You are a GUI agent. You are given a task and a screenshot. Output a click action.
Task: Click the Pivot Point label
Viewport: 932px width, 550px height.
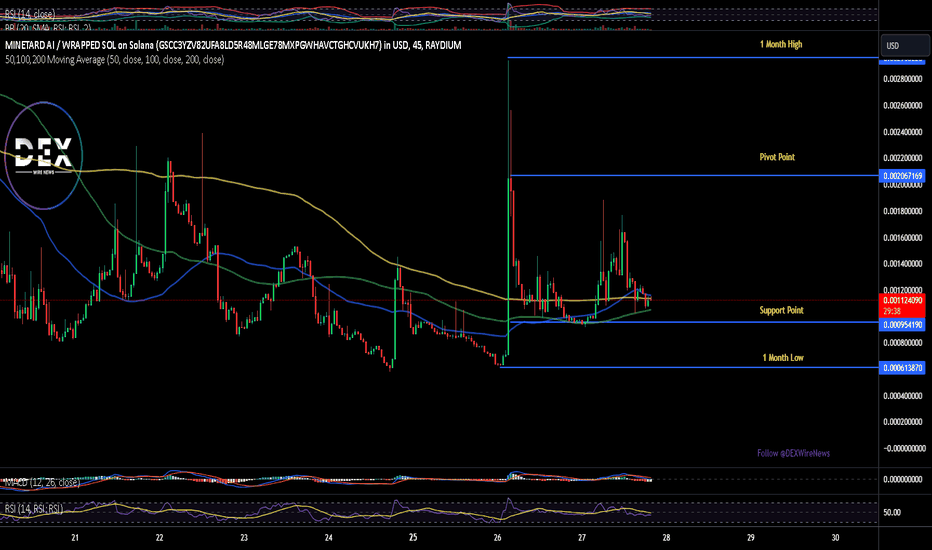pyautogui.click(x=777, y=157)
